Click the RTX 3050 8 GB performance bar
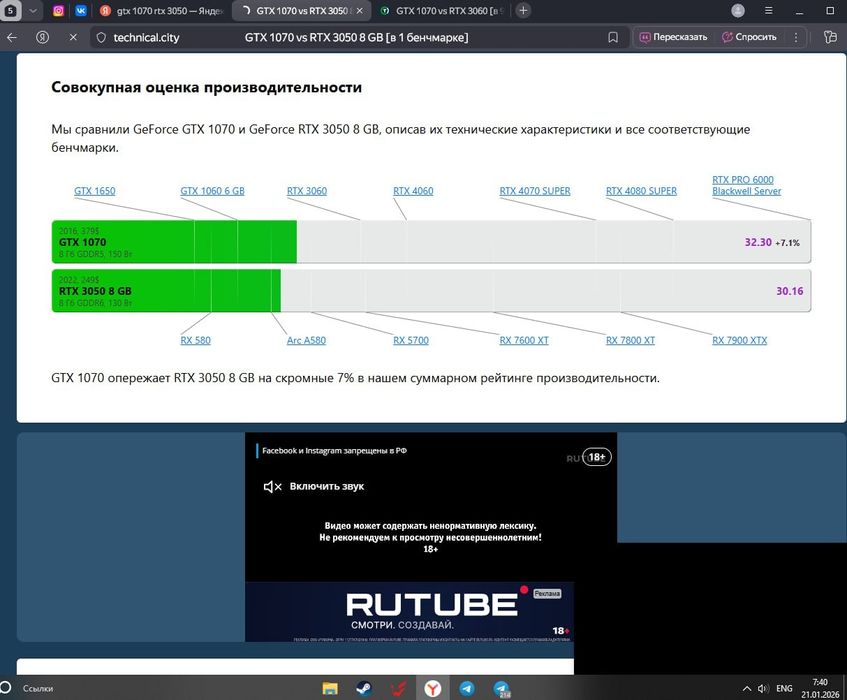 click(166, 291)
